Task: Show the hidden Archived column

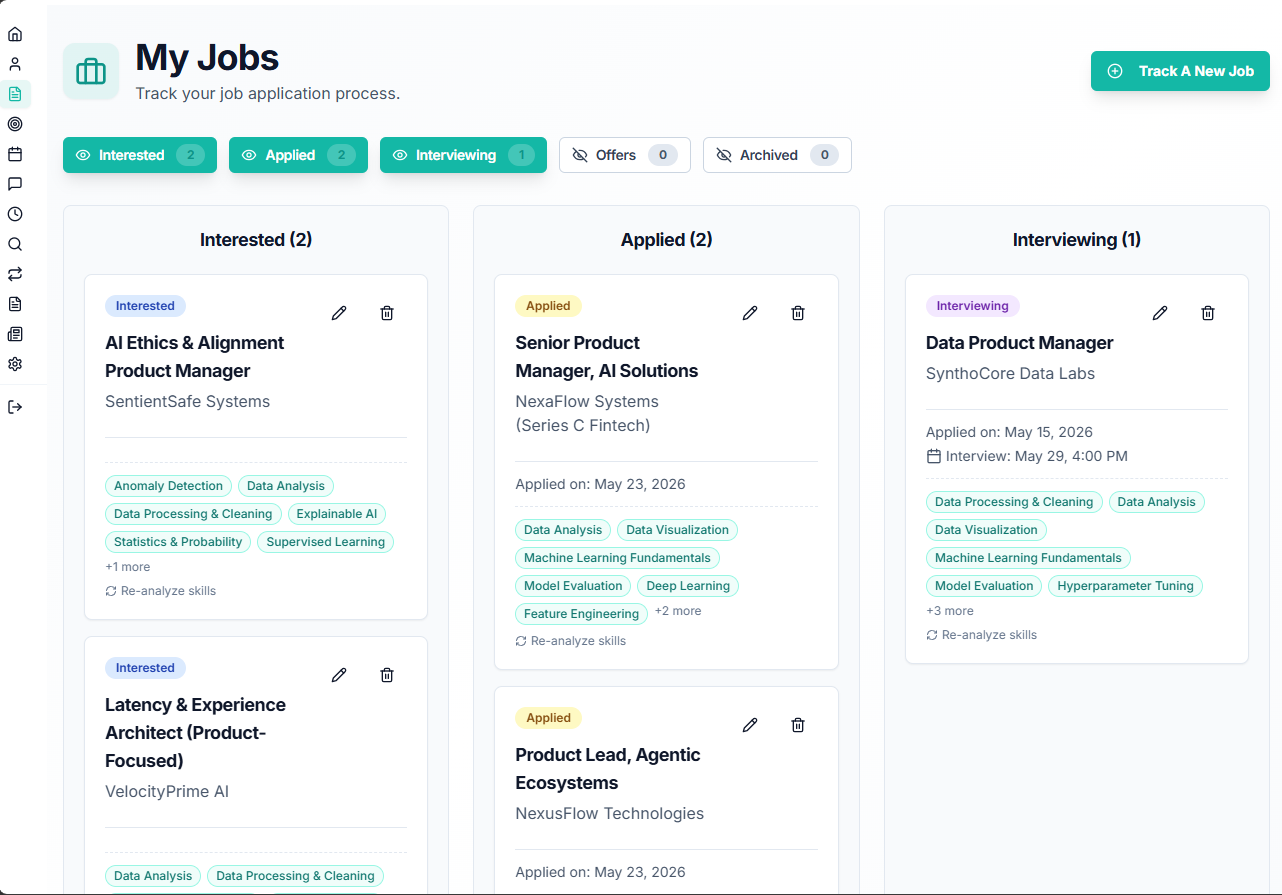Action: (x=777, y=155)
